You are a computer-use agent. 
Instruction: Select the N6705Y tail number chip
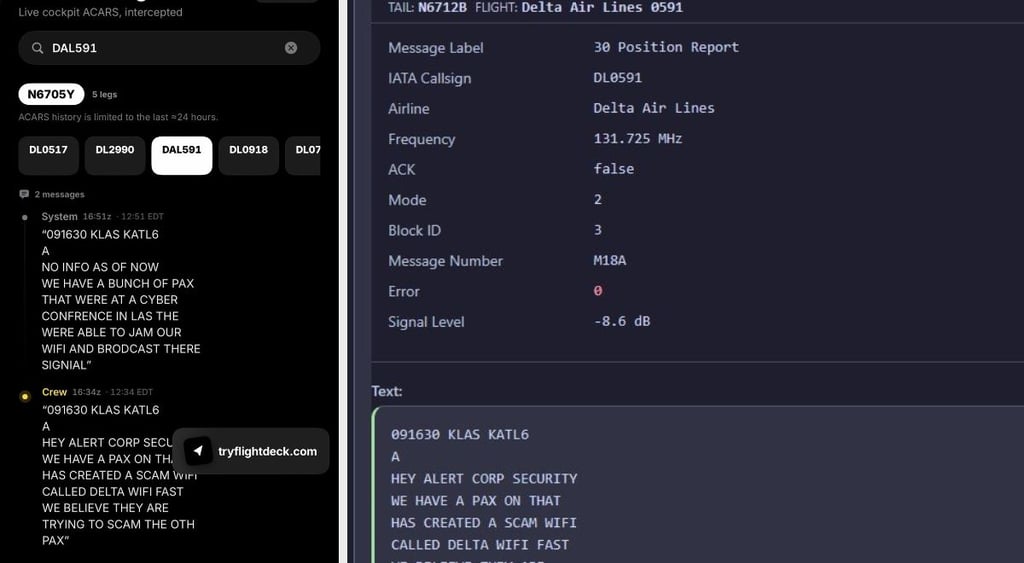click(51, 94)
